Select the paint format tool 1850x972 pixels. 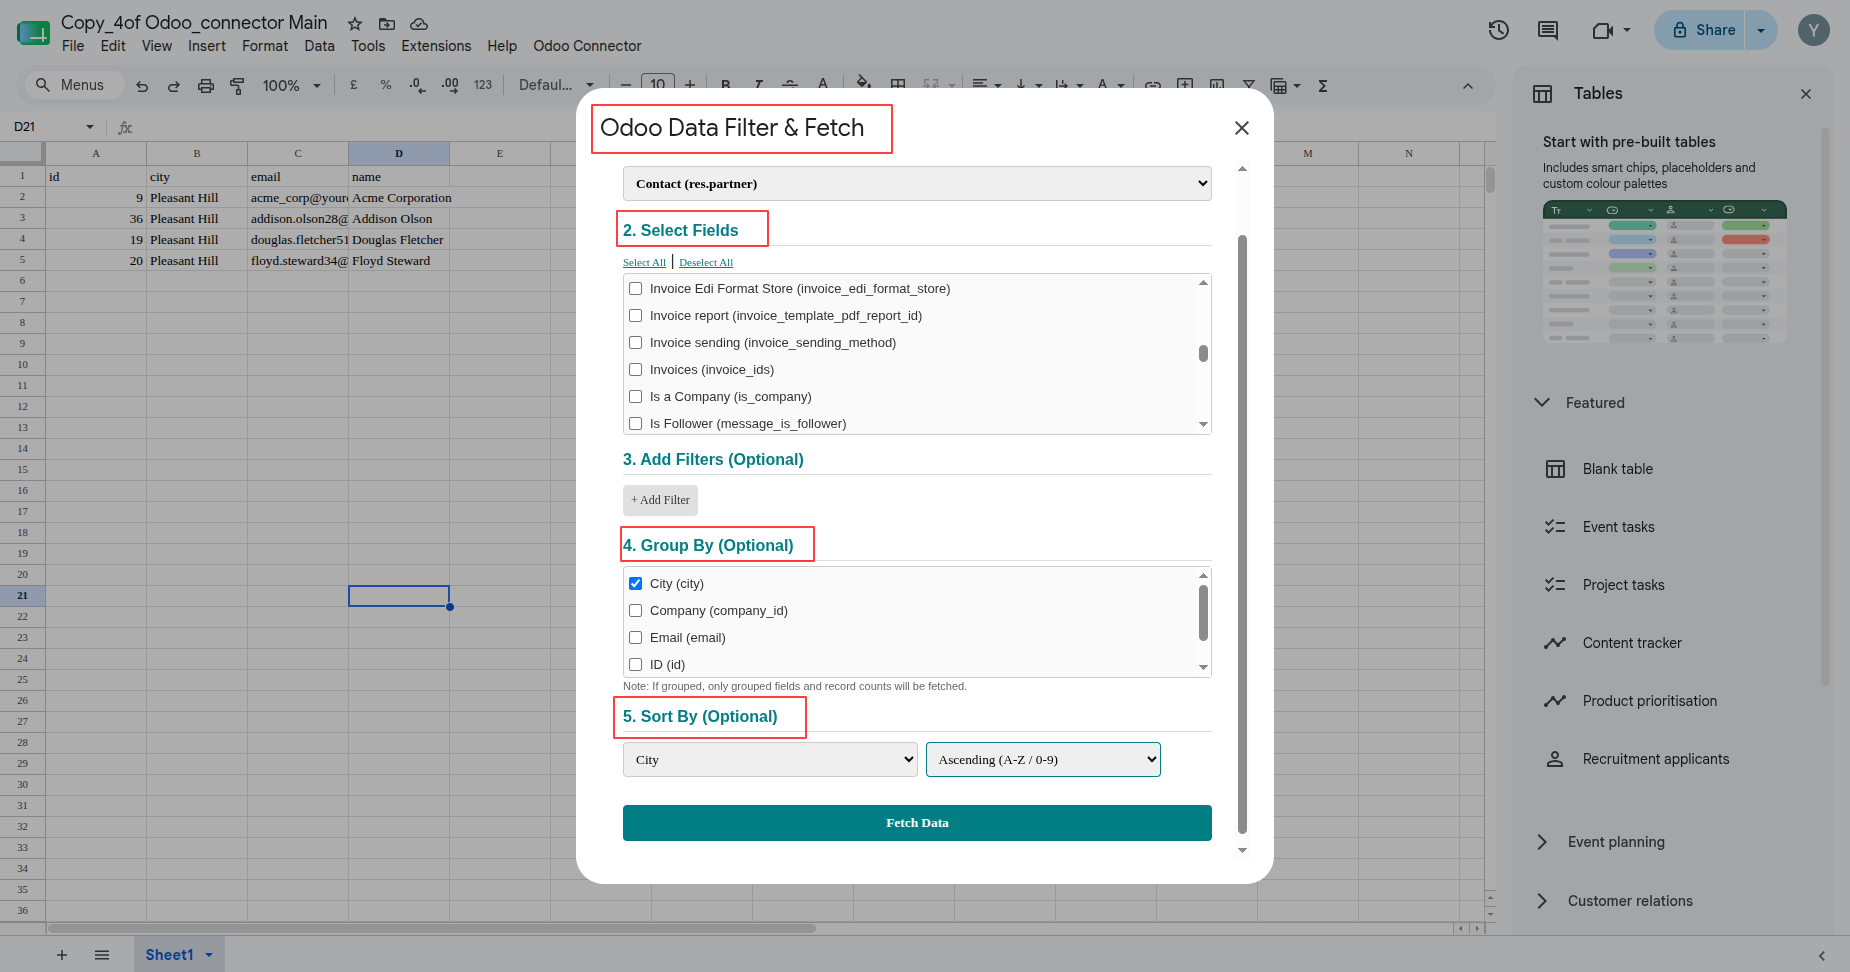(x=237, y=86)
